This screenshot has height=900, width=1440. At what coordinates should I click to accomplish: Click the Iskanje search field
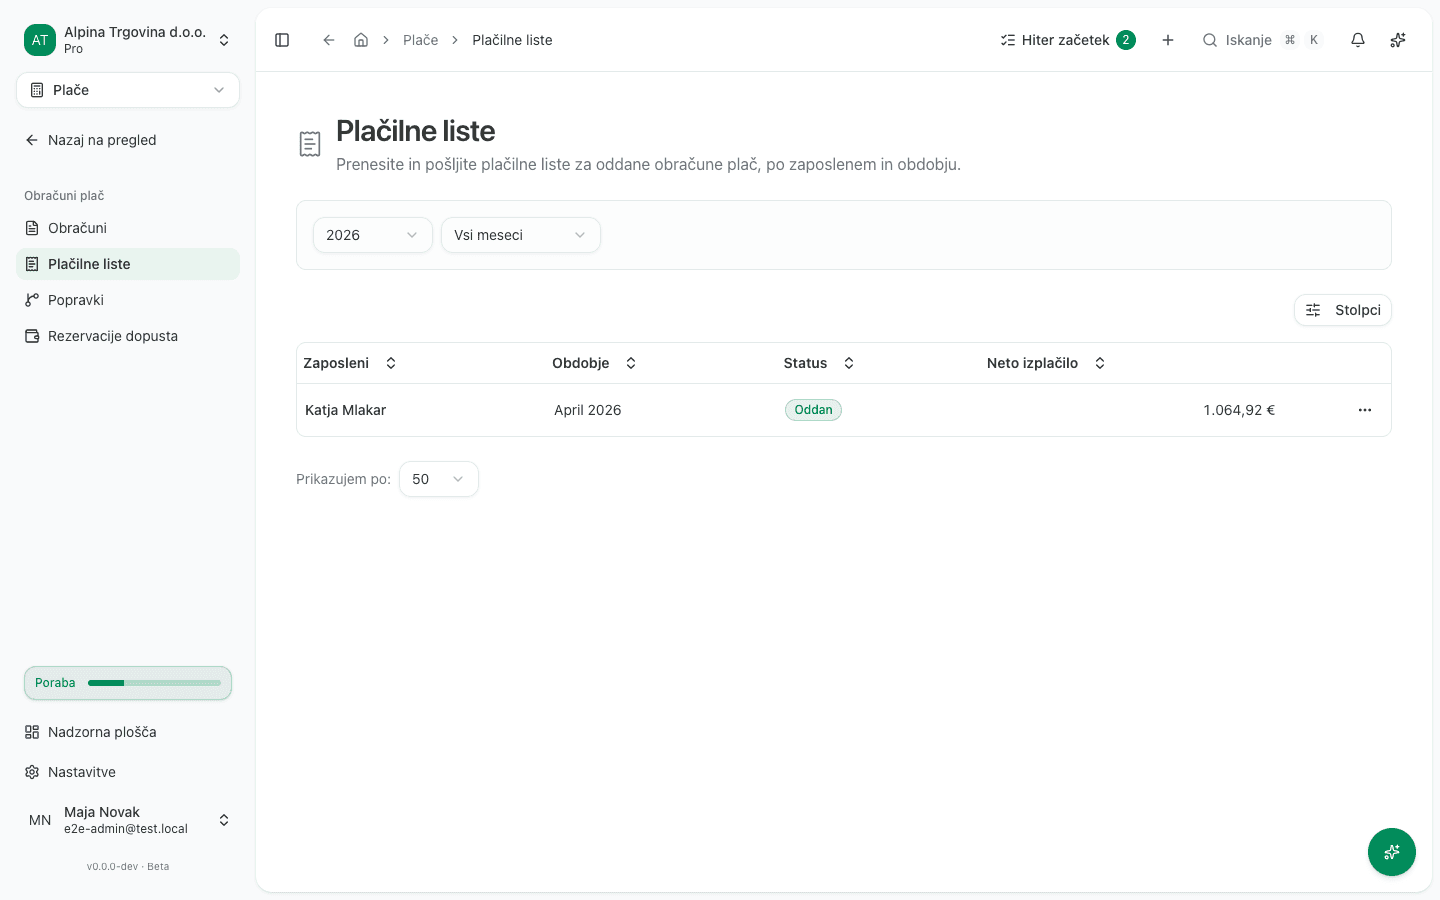(x=1263, y=40)
